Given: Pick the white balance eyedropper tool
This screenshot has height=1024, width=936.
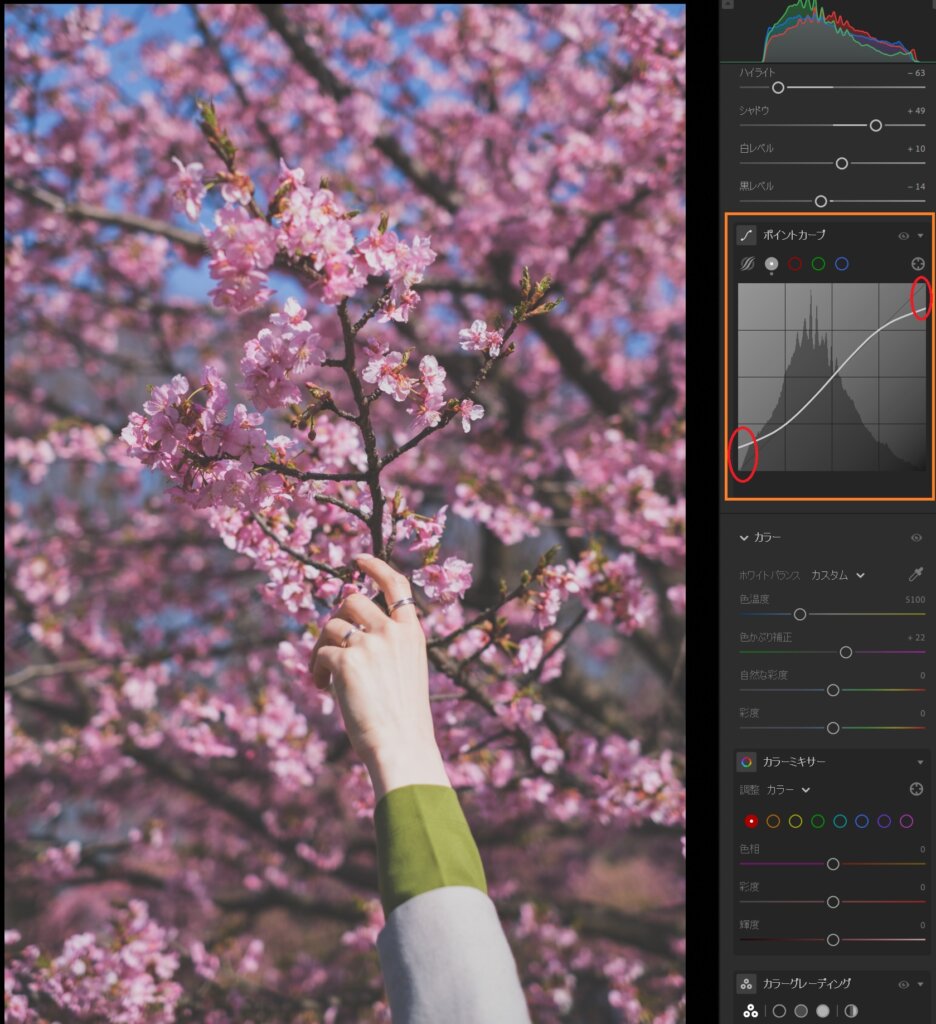Looking at the screenshot, I should (916, 575).
